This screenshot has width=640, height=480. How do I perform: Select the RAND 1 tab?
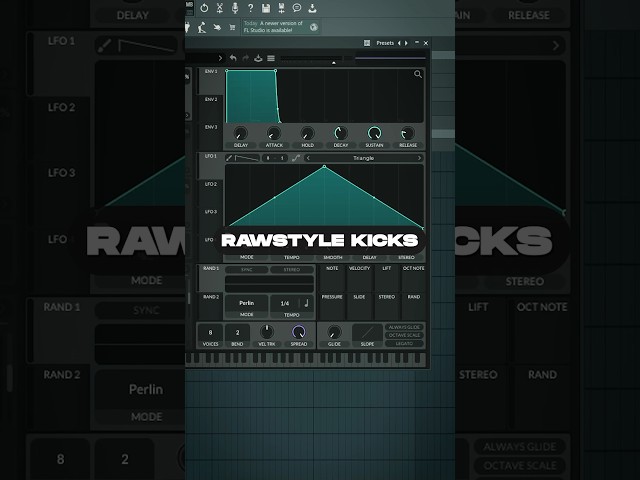211,278
